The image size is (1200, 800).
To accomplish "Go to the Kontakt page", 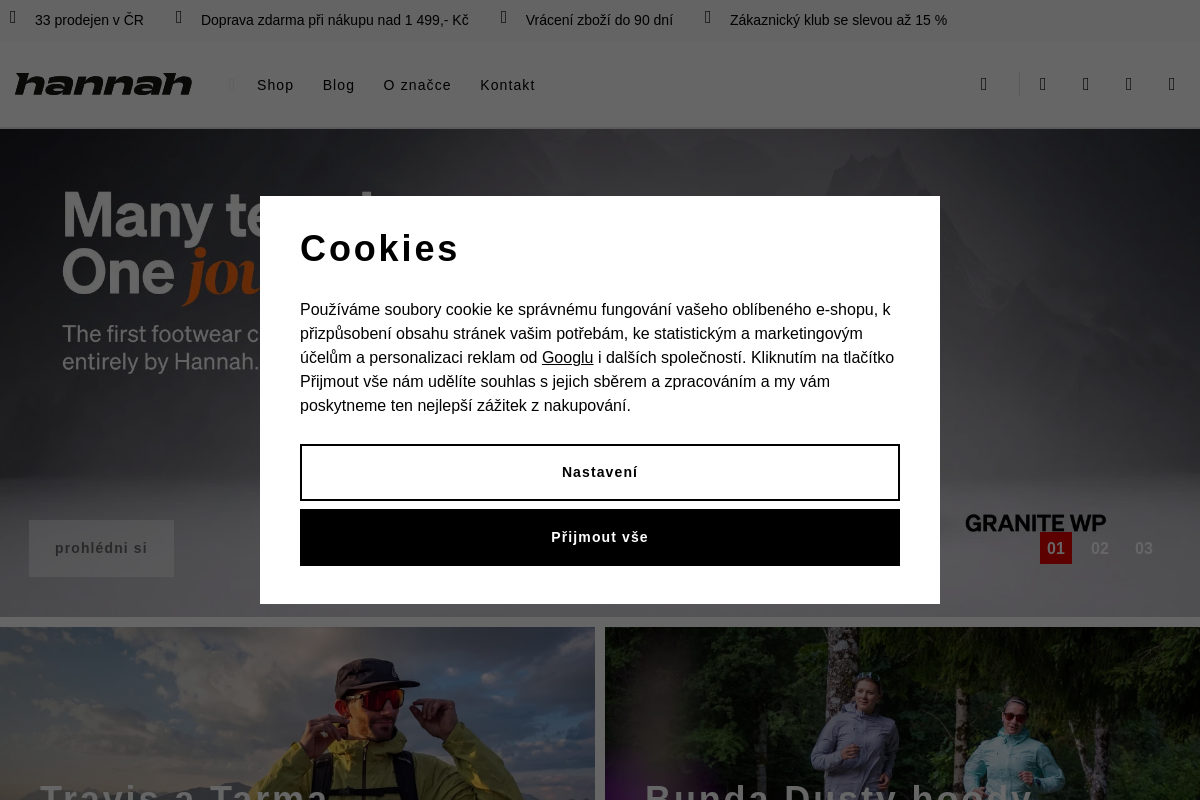I will pos(507,85).
